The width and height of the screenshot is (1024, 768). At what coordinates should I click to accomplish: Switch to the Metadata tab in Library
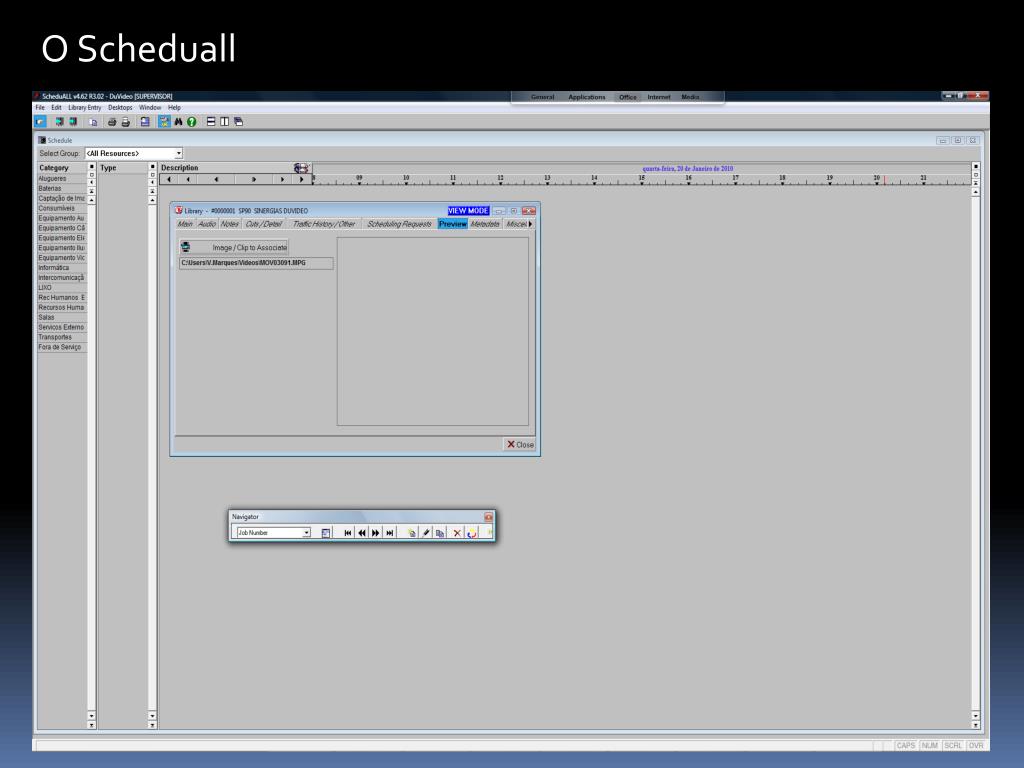485,224
